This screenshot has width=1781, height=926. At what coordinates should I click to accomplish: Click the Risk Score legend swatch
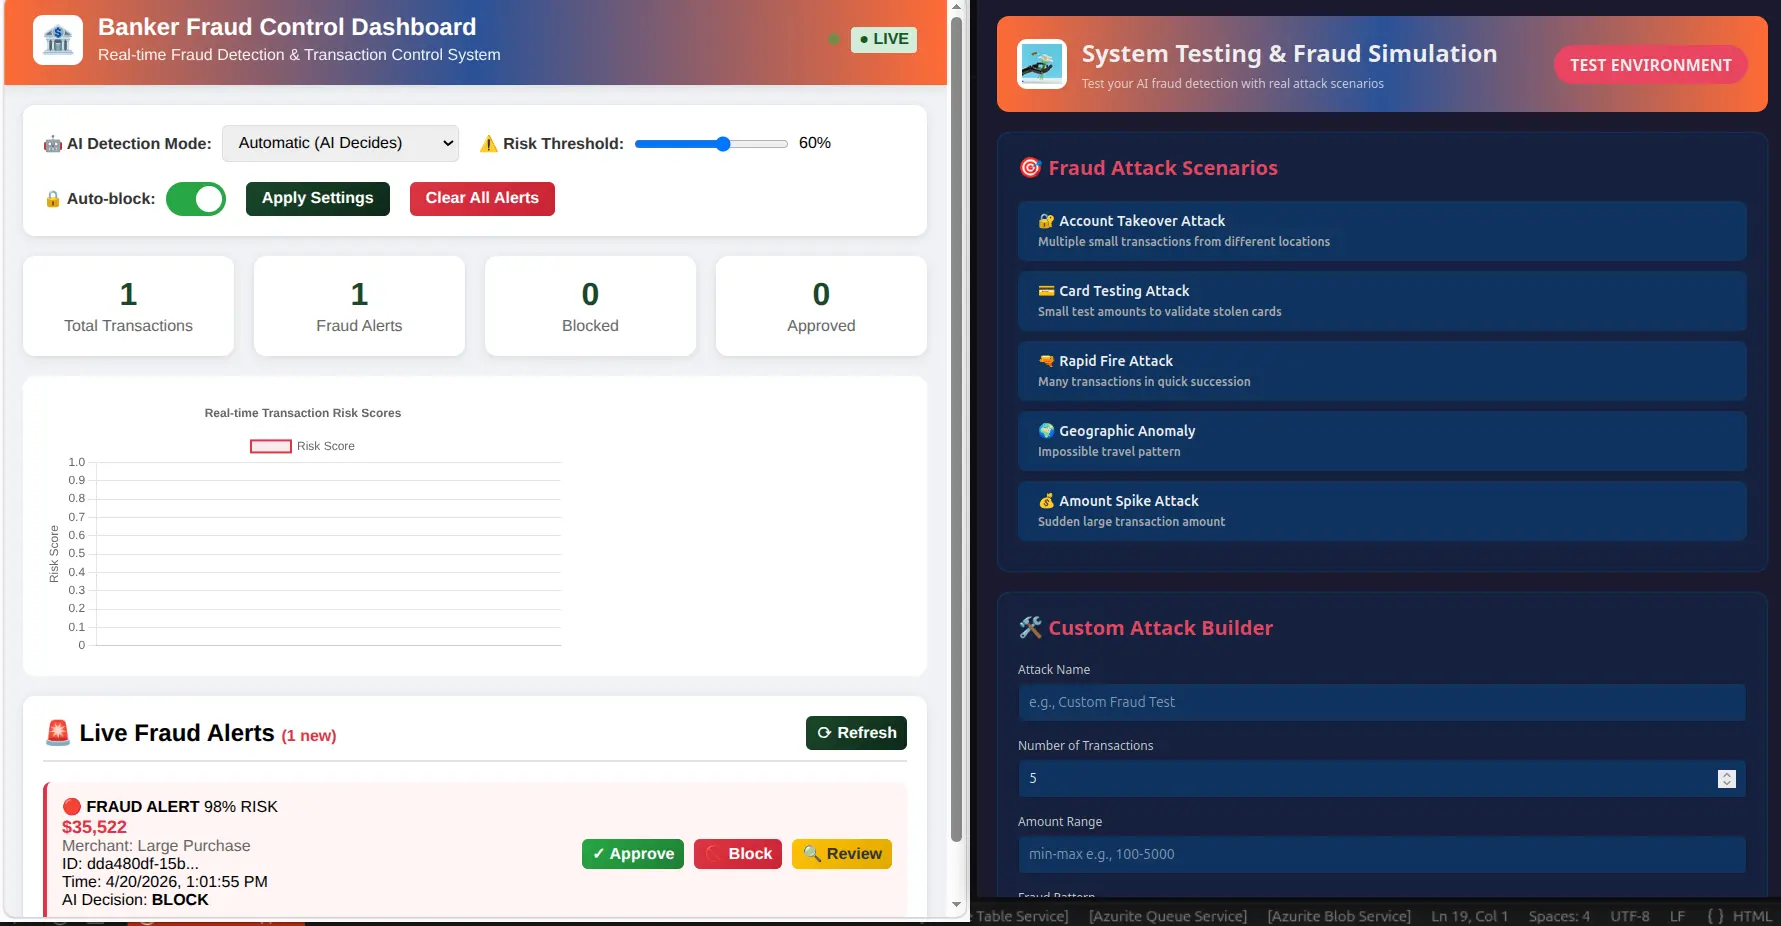click(x=271, y=446)
